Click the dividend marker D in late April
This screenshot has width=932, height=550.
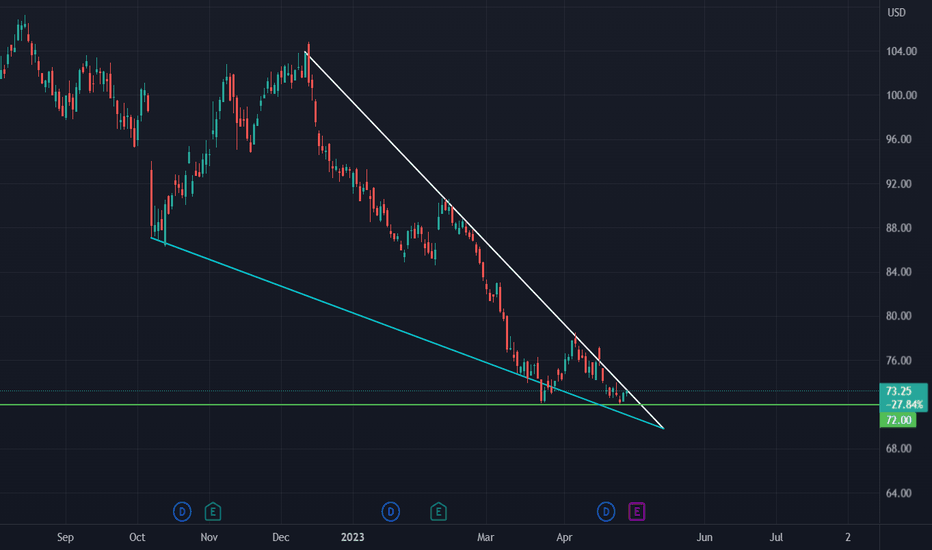[x=606, y=511]
